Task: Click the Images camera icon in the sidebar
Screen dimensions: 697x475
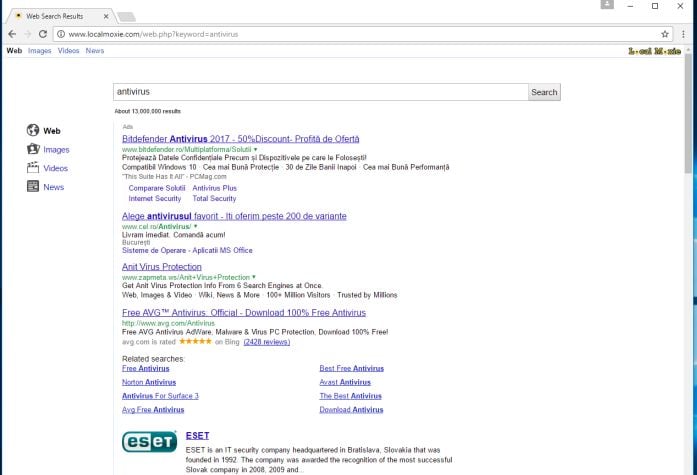Action: pos(33,149)
